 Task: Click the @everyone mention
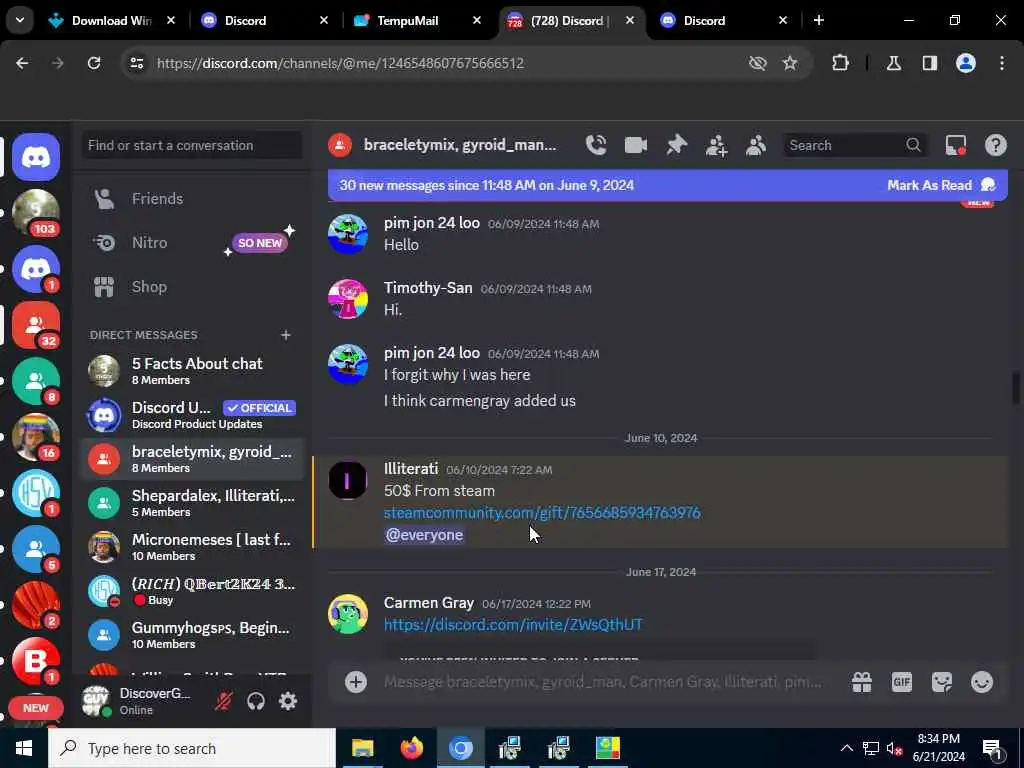point(424,535)
